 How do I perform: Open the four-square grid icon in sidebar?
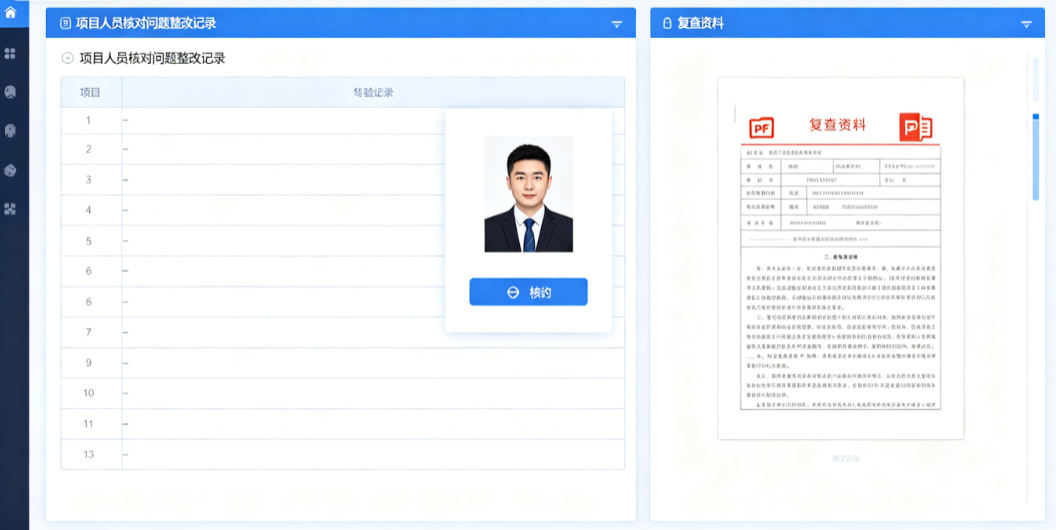10,53
